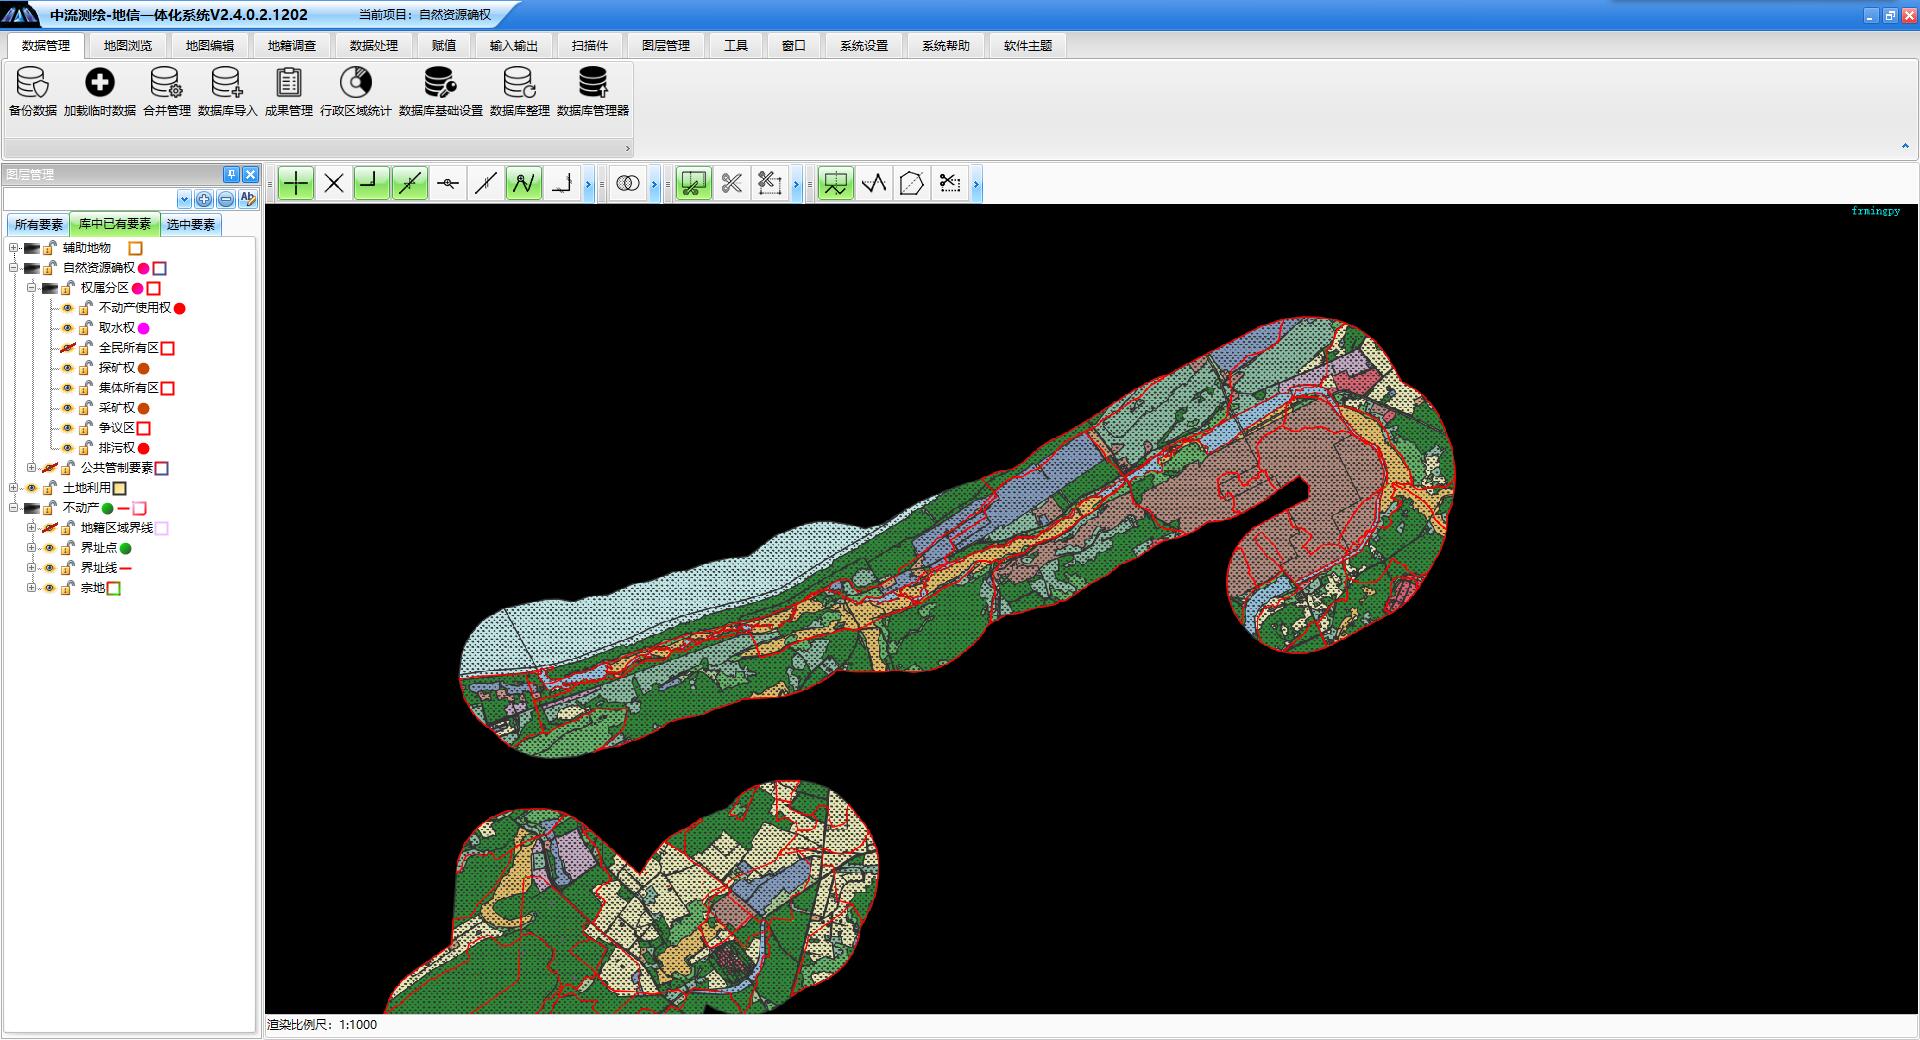Open the layer panel search dropdown arrow

point(184,199)
